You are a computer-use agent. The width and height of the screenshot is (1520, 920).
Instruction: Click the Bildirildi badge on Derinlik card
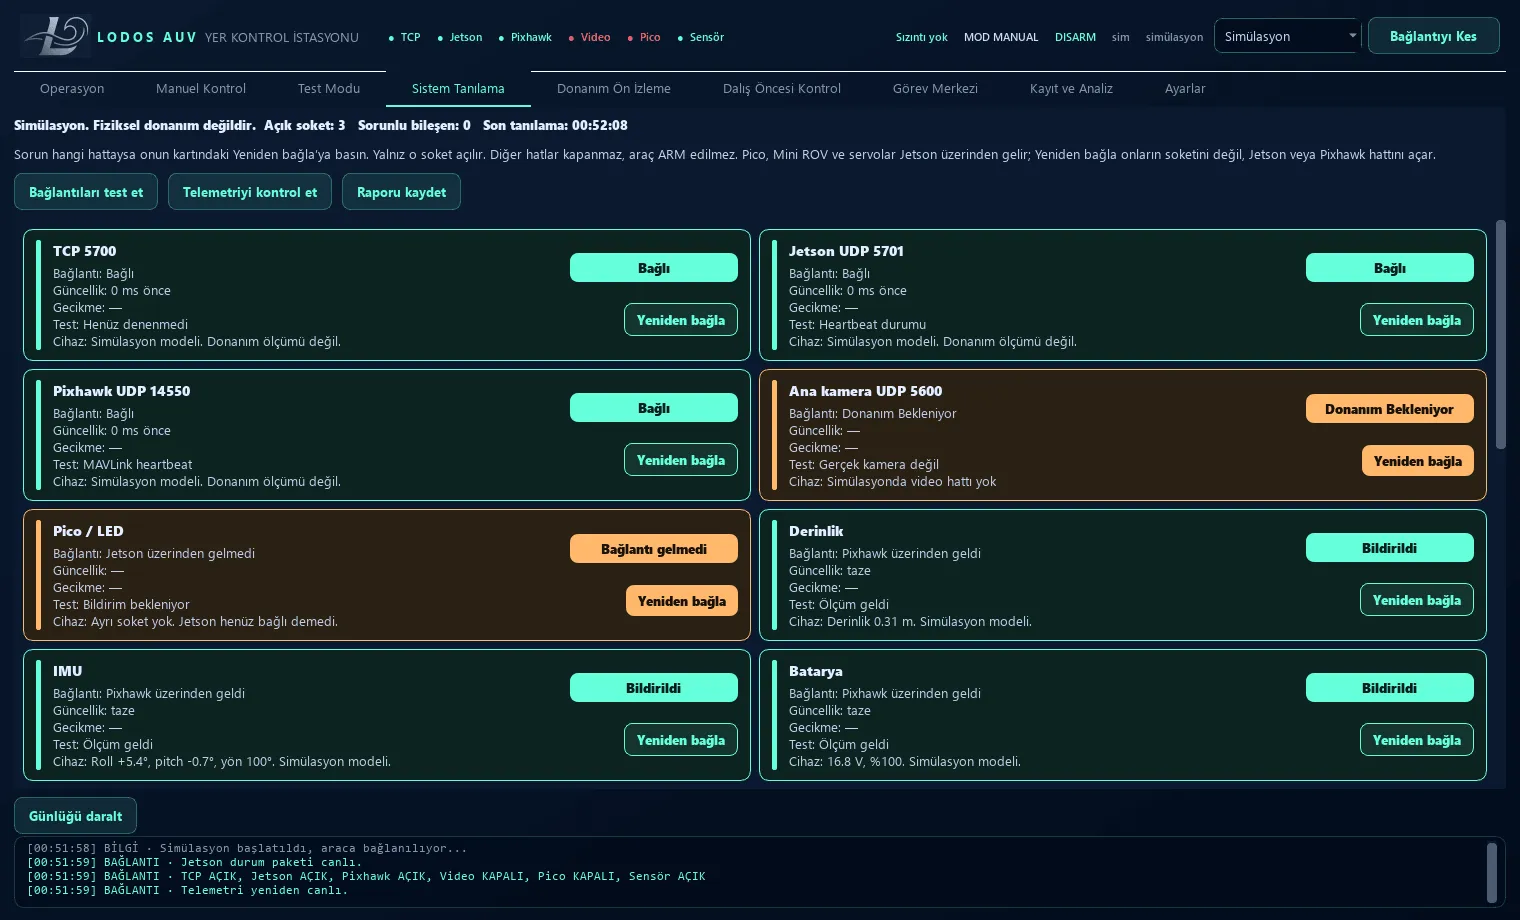[1390, 548]
